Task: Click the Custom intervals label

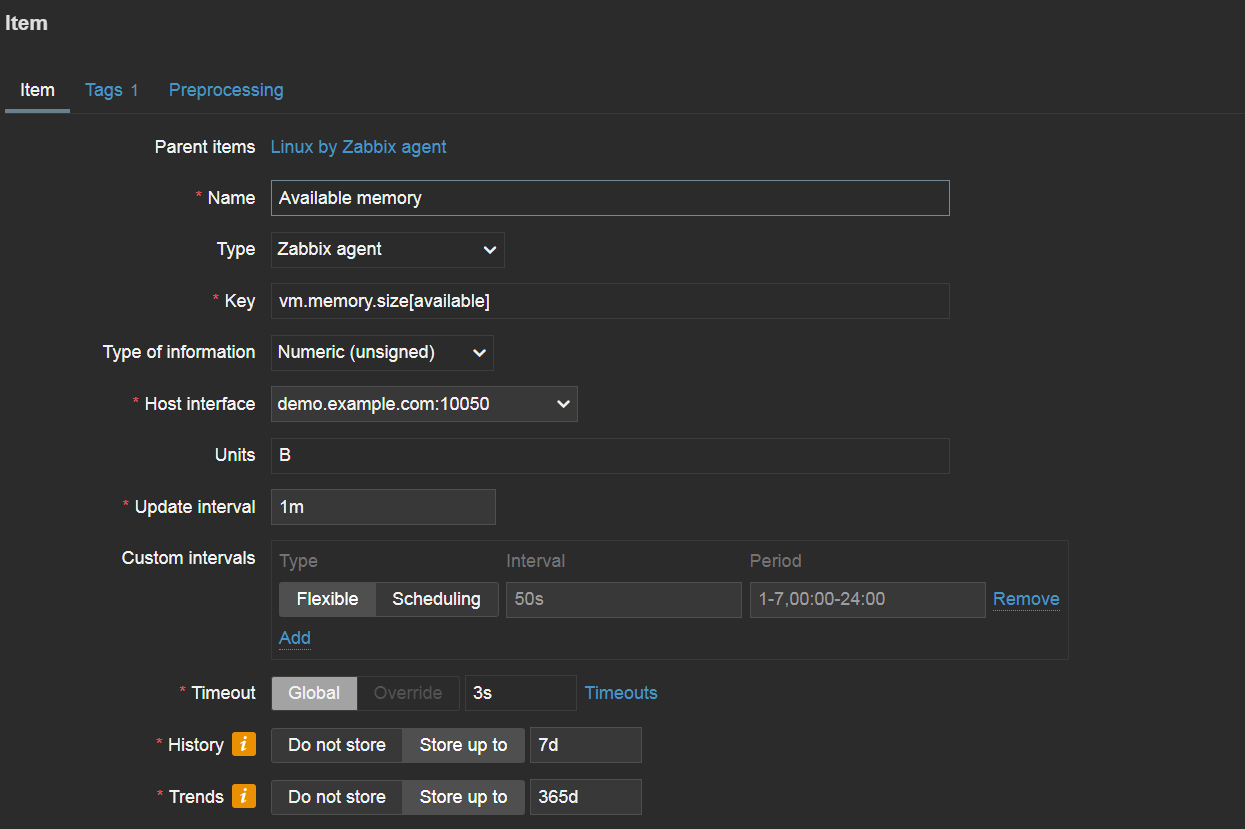Action: coord(189,558)
